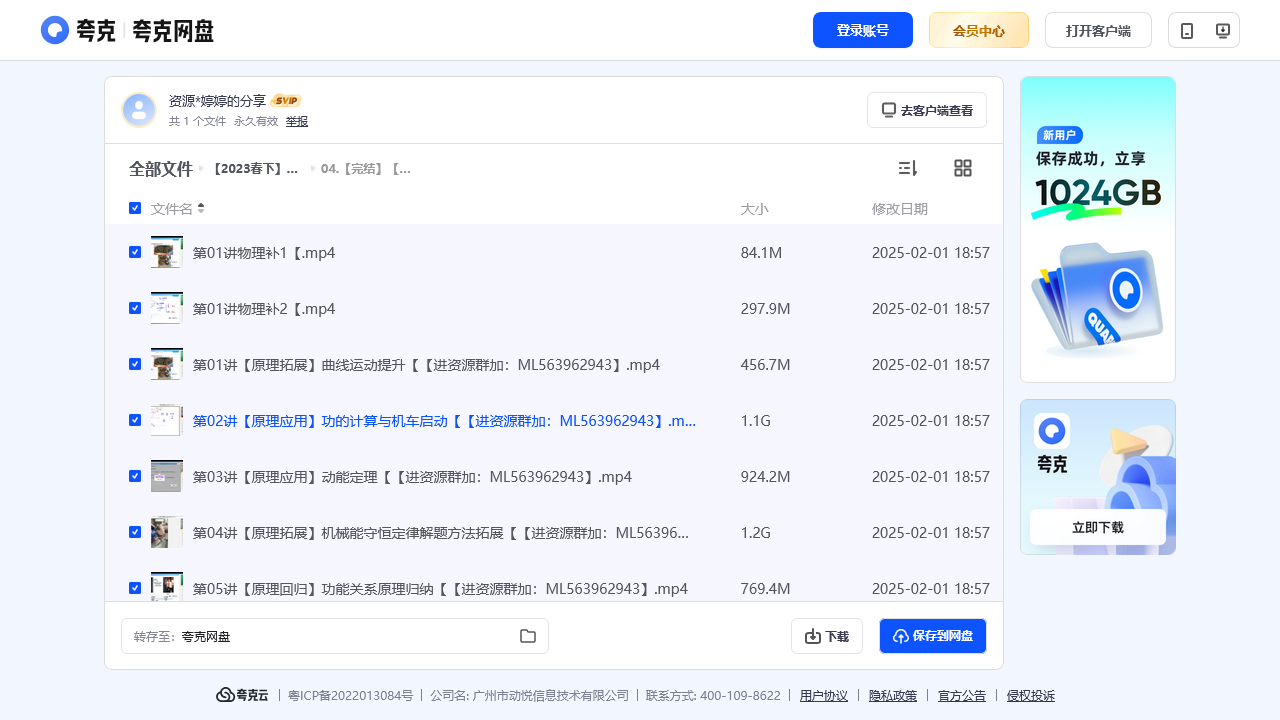This screenshot has width=1280, height=720.
Task: Select 04.【完结】 breadcrumb item
Action: (x=366, y=169)
